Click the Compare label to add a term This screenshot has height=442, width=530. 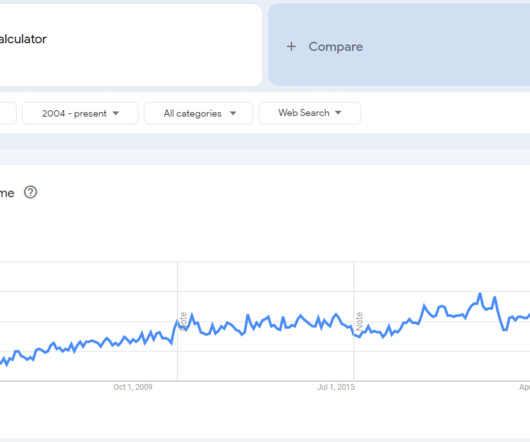click(x=336, y=47)
